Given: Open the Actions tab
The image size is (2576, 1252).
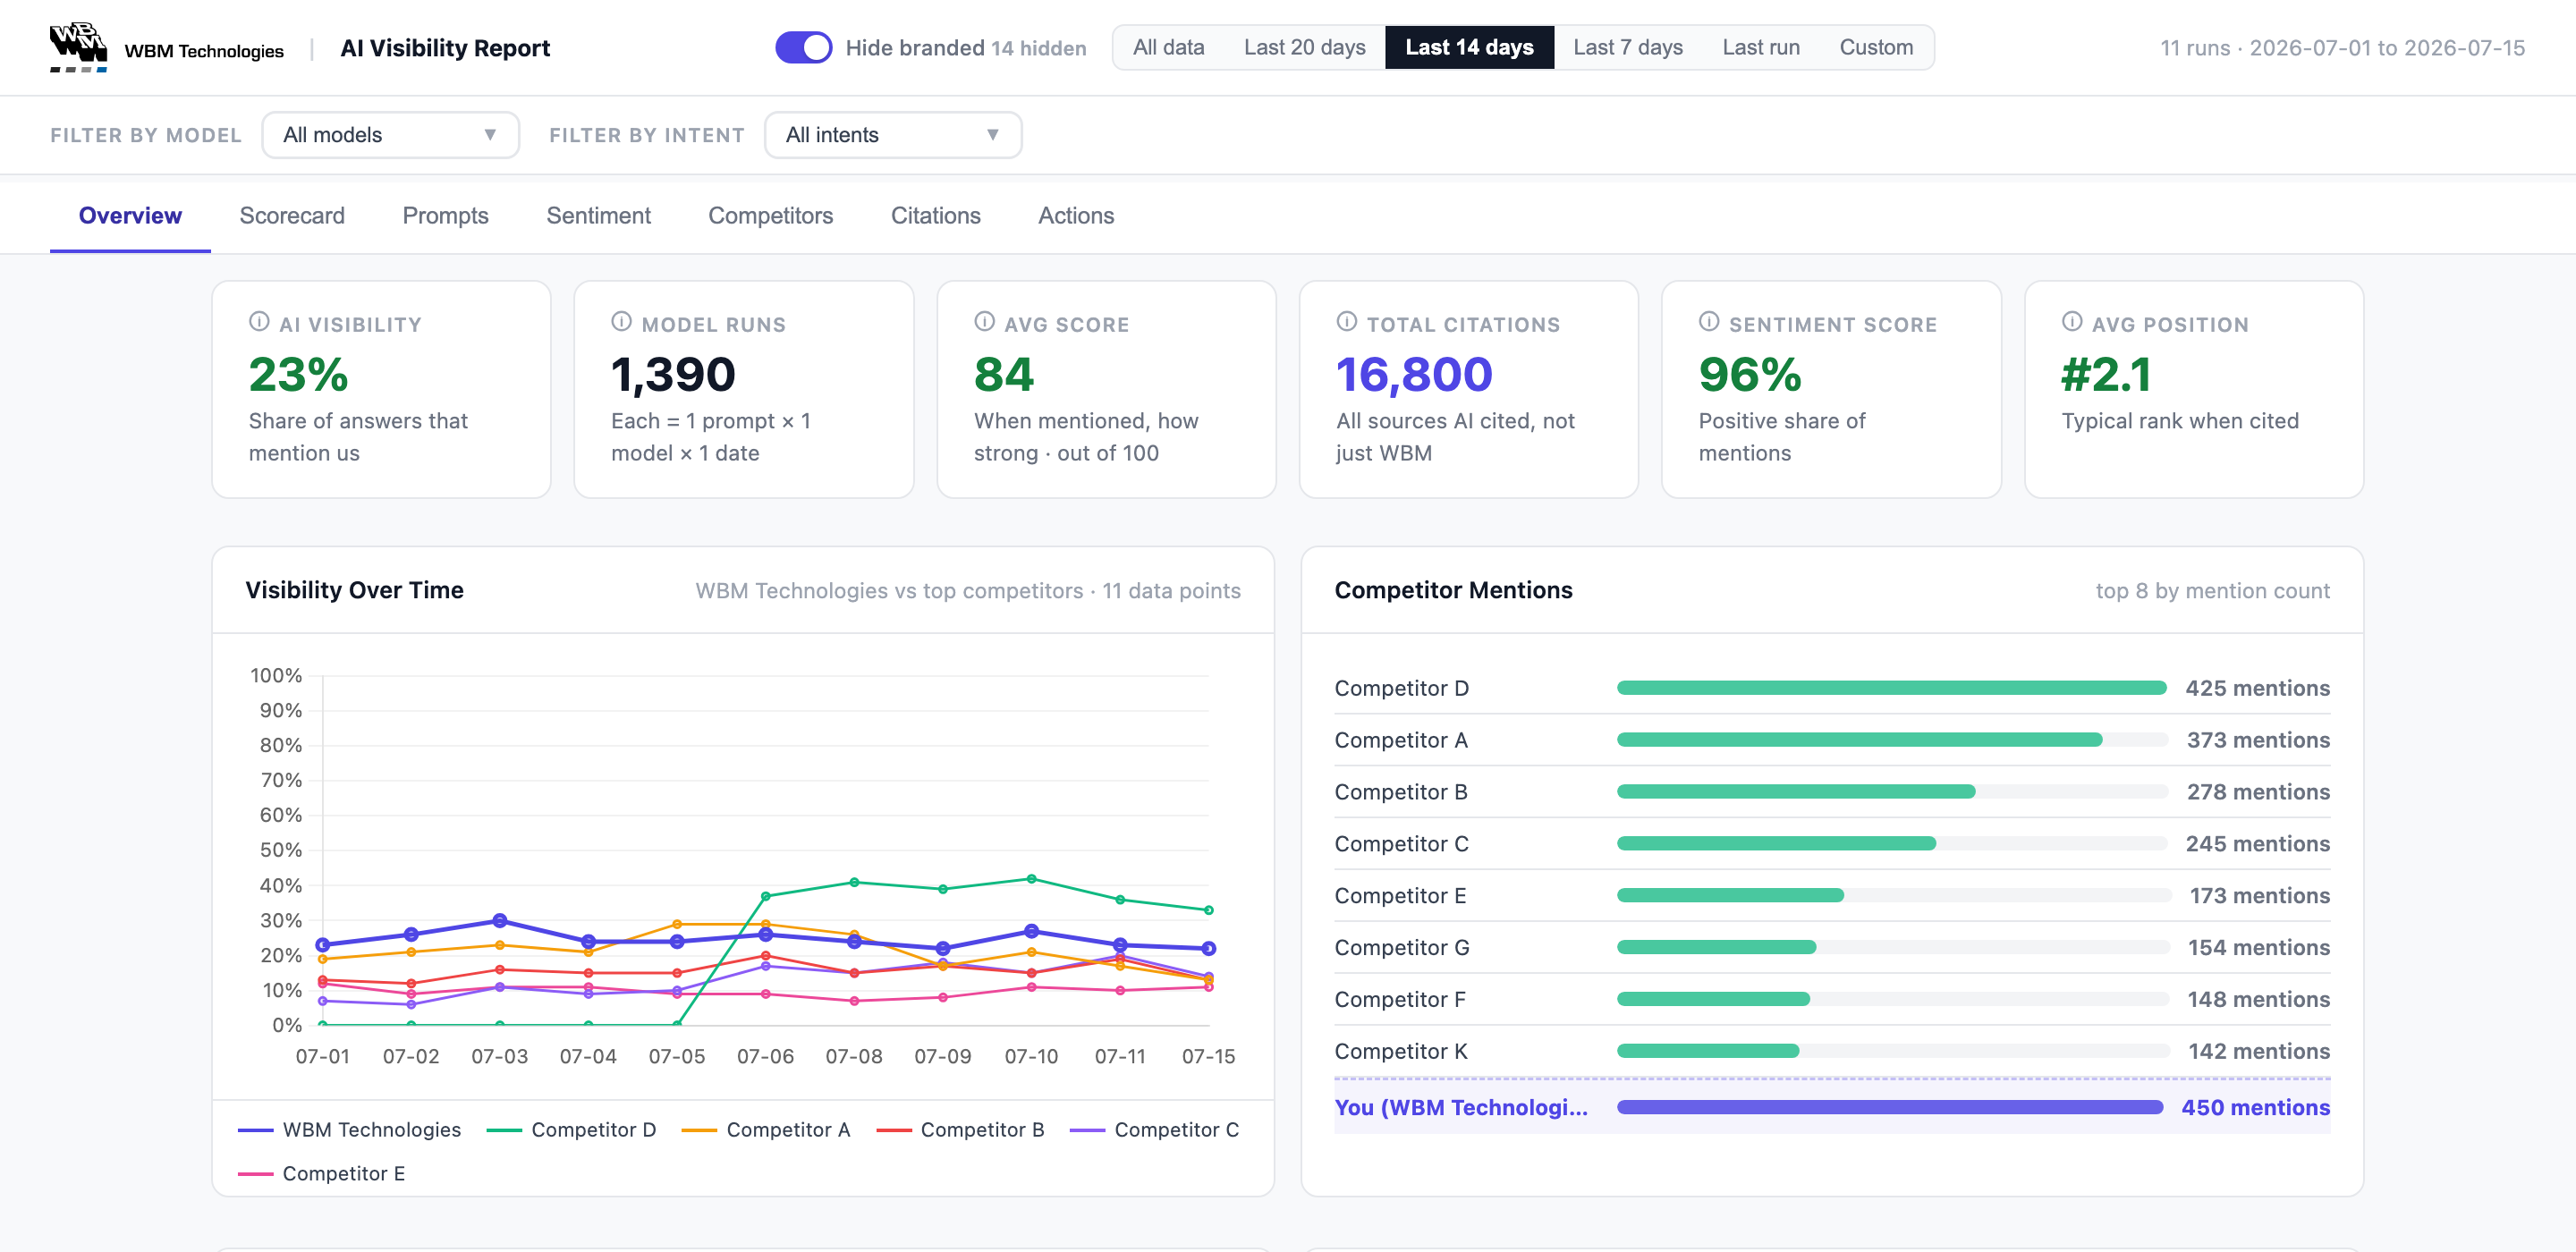Looking at the screenshot, I should coord(1076,216).
